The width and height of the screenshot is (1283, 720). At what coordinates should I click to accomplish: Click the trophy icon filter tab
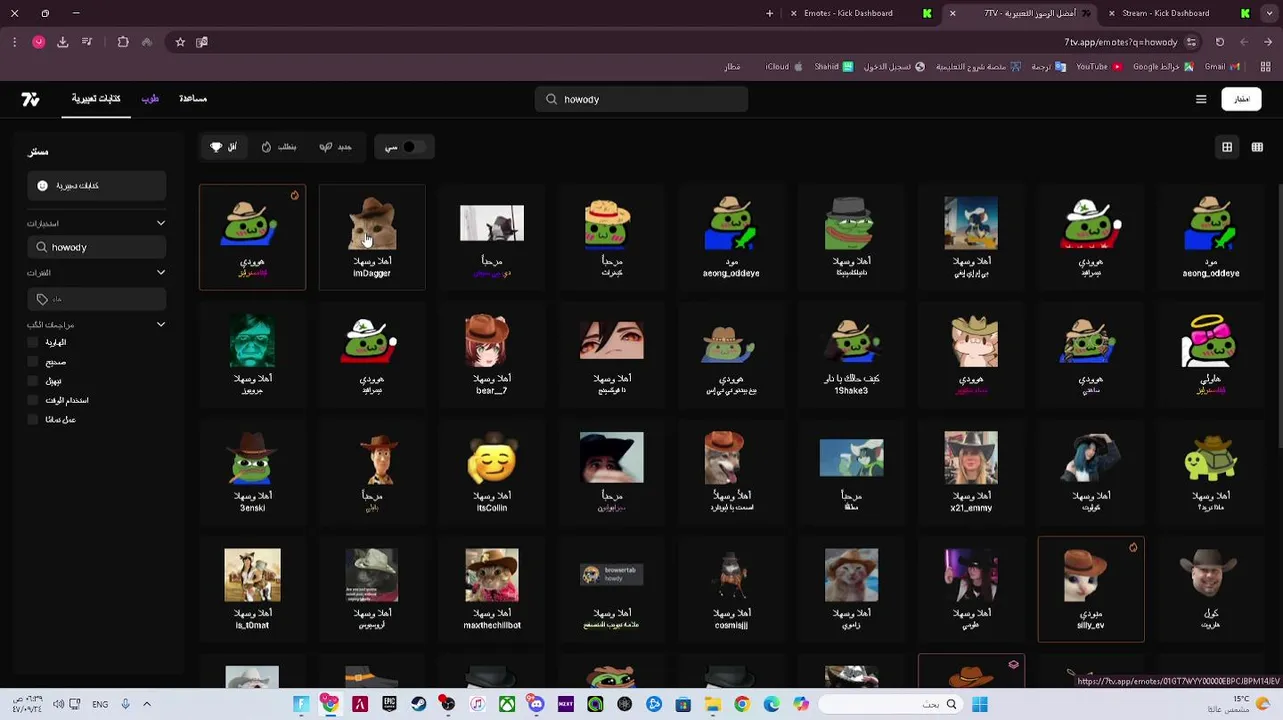pyautogui.click(x=224, y=147)
